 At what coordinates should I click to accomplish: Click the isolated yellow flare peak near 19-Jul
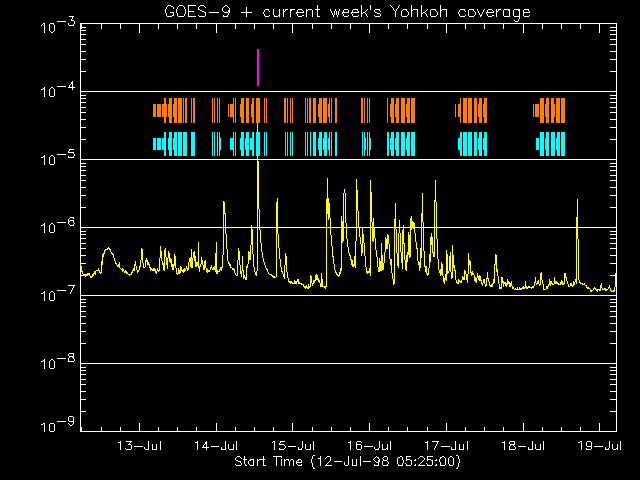click(577, 241)
